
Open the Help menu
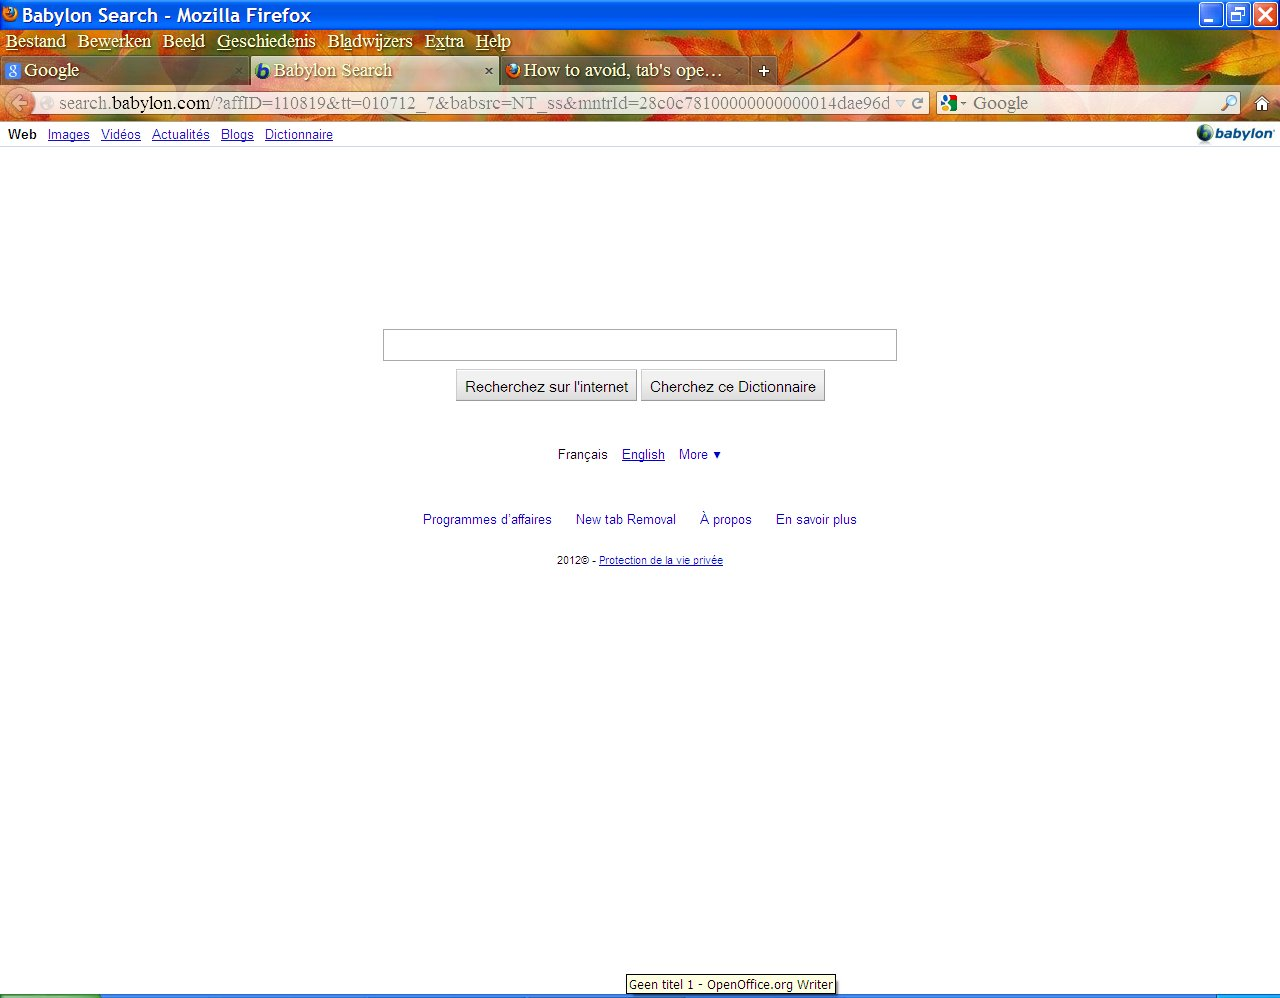coord(493,41)
